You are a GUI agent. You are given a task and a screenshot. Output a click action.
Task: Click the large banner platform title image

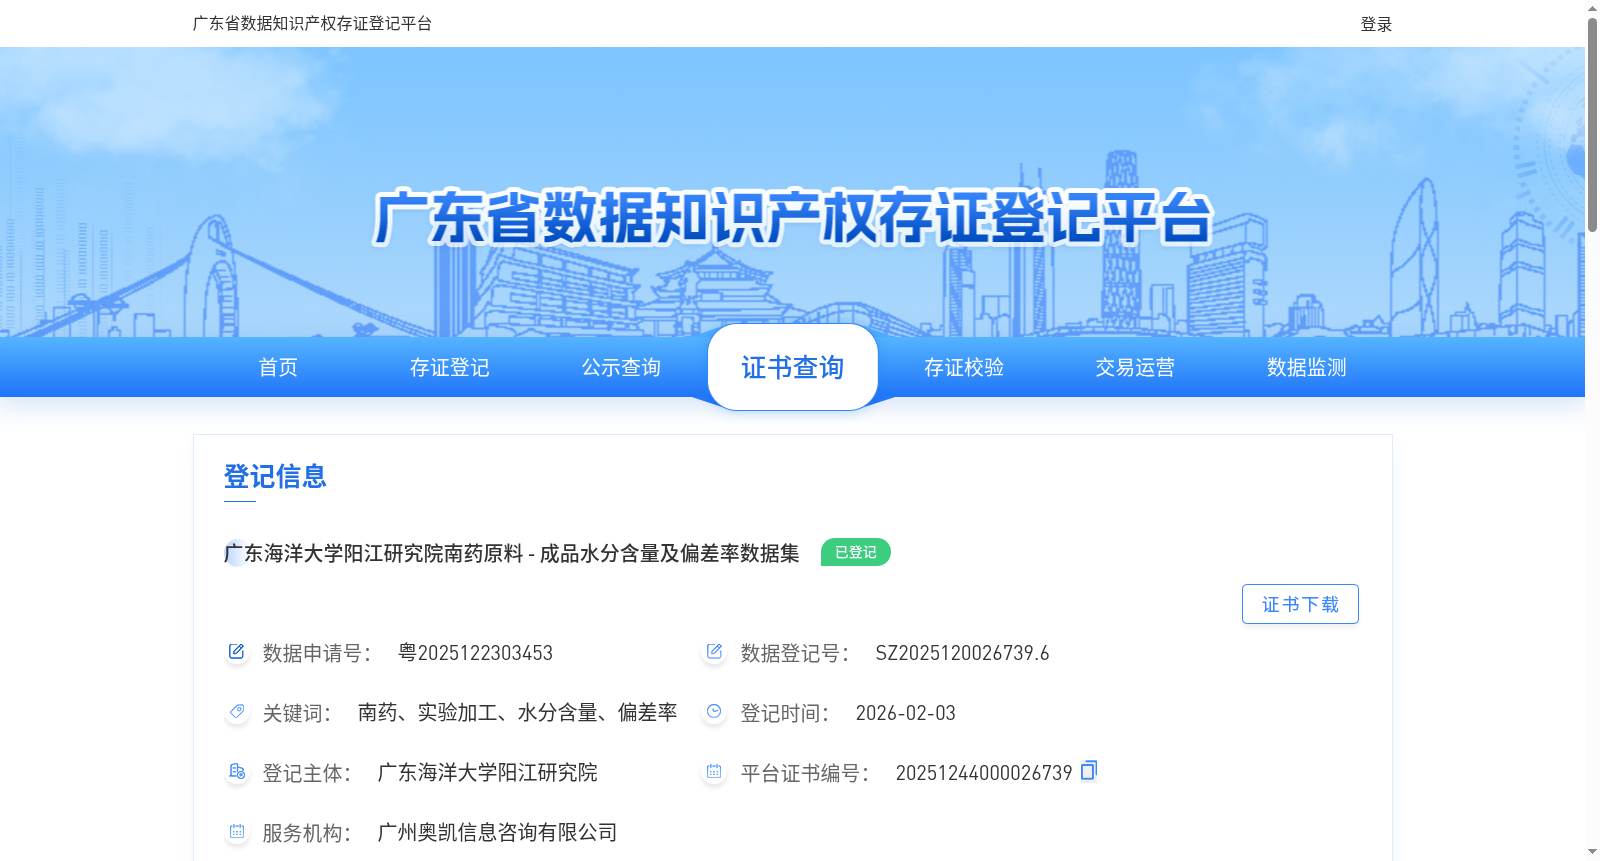point(792,217)
